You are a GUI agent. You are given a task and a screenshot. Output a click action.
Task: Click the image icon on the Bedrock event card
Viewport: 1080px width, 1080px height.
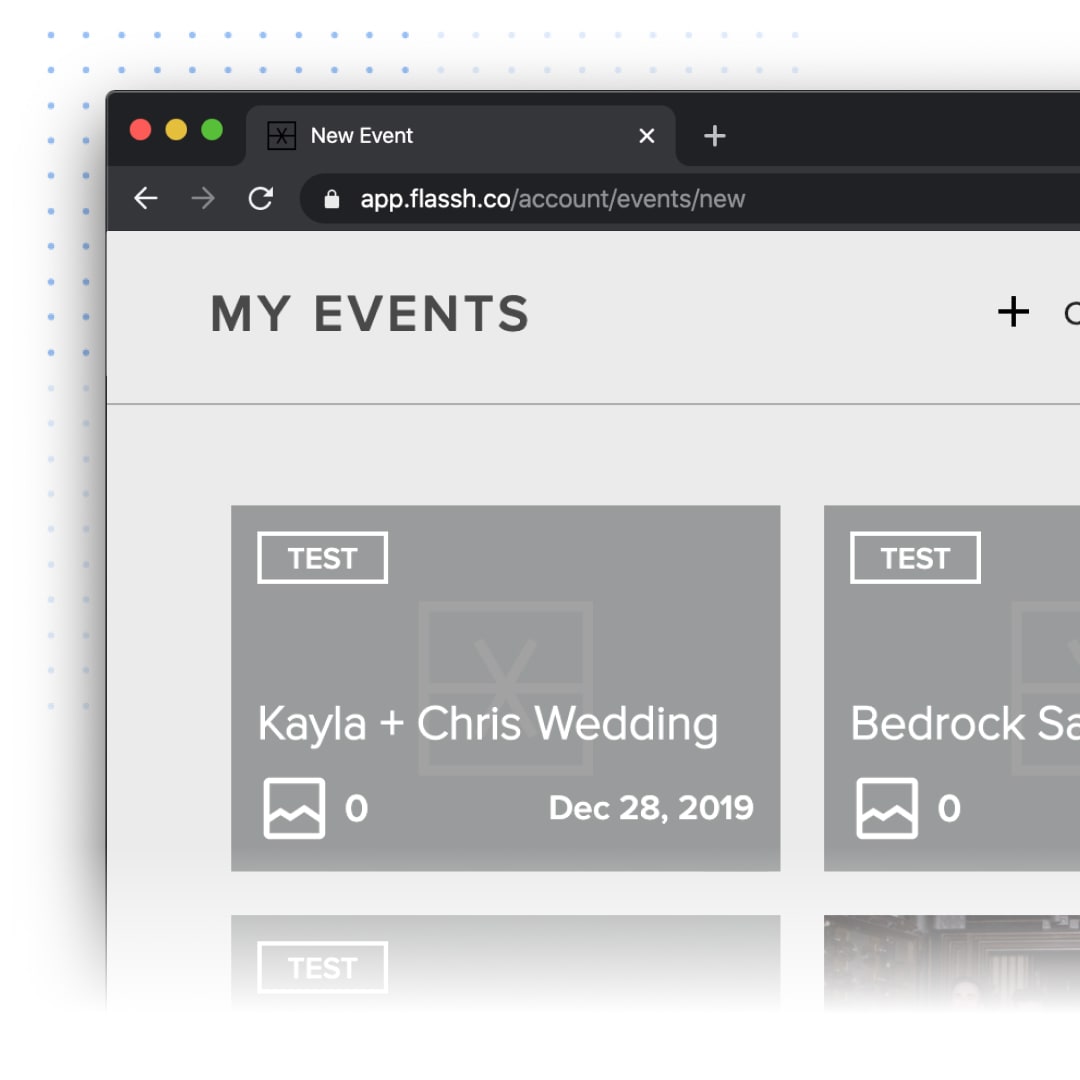pos(888,806)
